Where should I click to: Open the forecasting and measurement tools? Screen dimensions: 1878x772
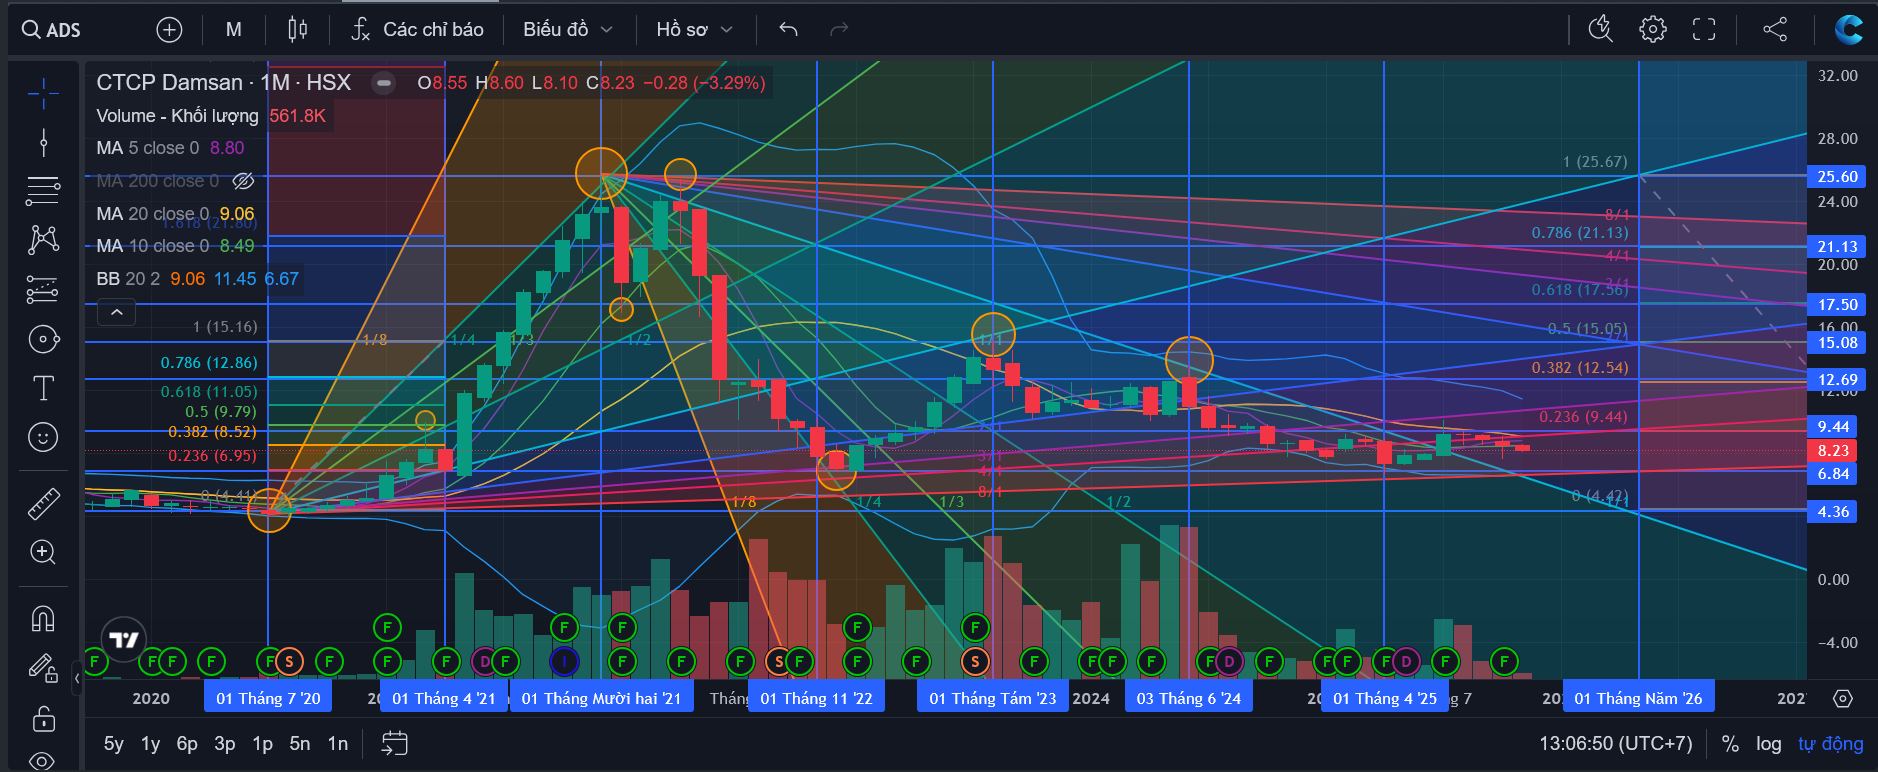43,289
